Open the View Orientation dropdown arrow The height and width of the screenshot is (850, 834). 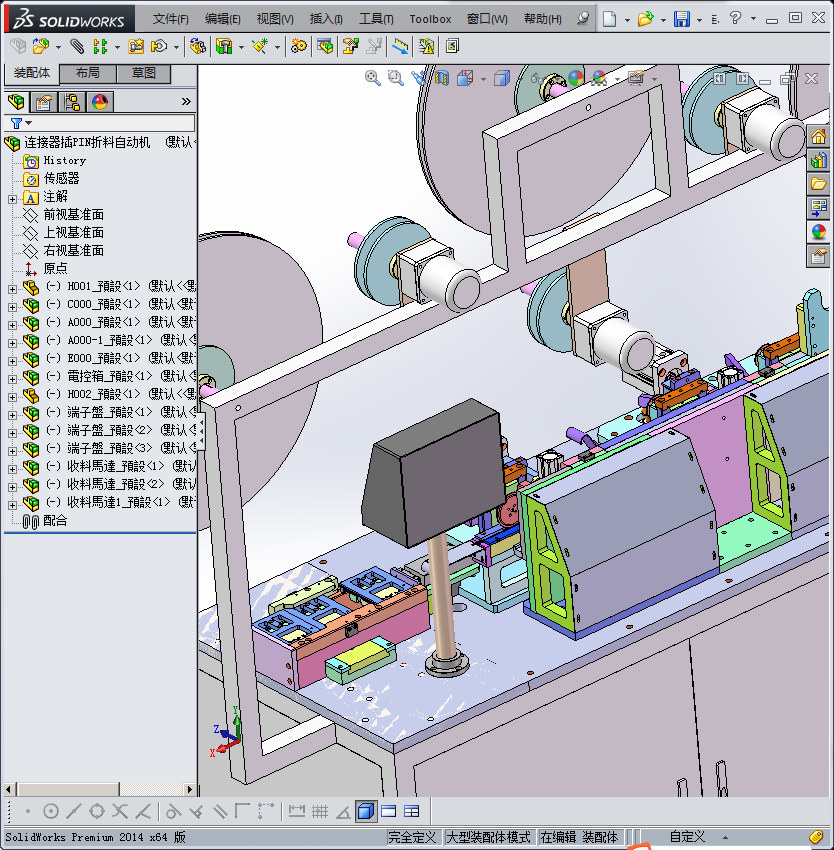[x=483, y=79]
